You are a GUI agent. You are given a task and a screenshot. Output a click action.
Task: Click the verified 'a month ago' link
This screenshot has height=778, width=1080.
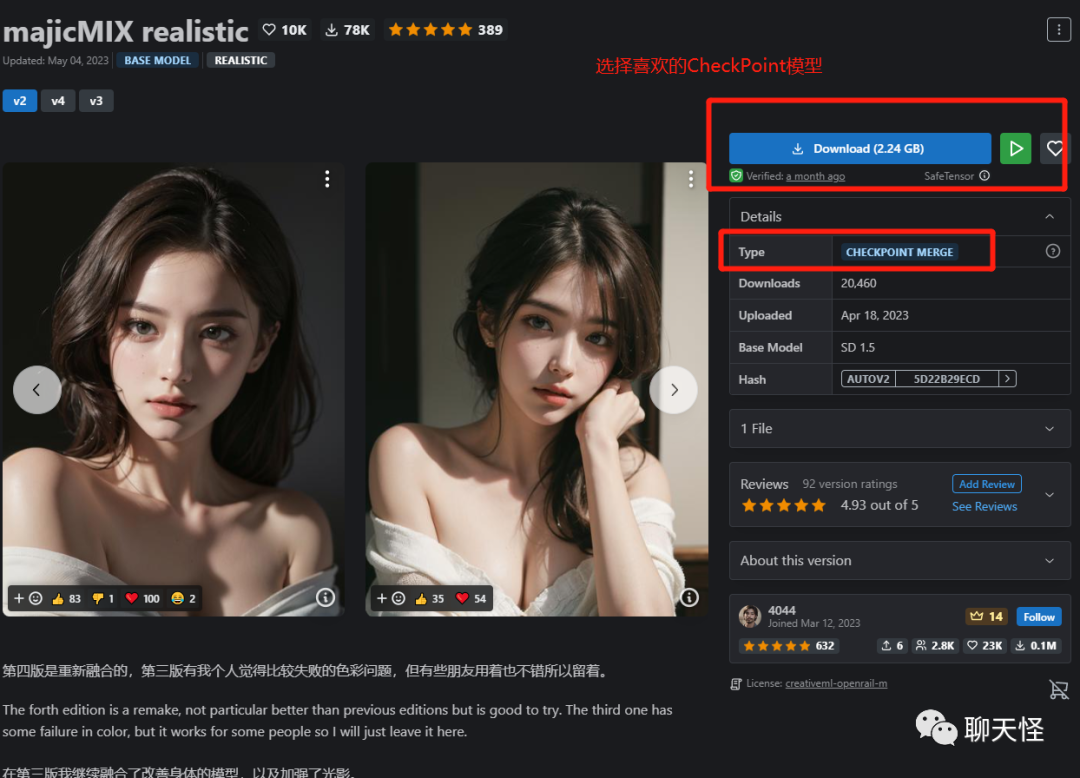(x=815, y=176)
